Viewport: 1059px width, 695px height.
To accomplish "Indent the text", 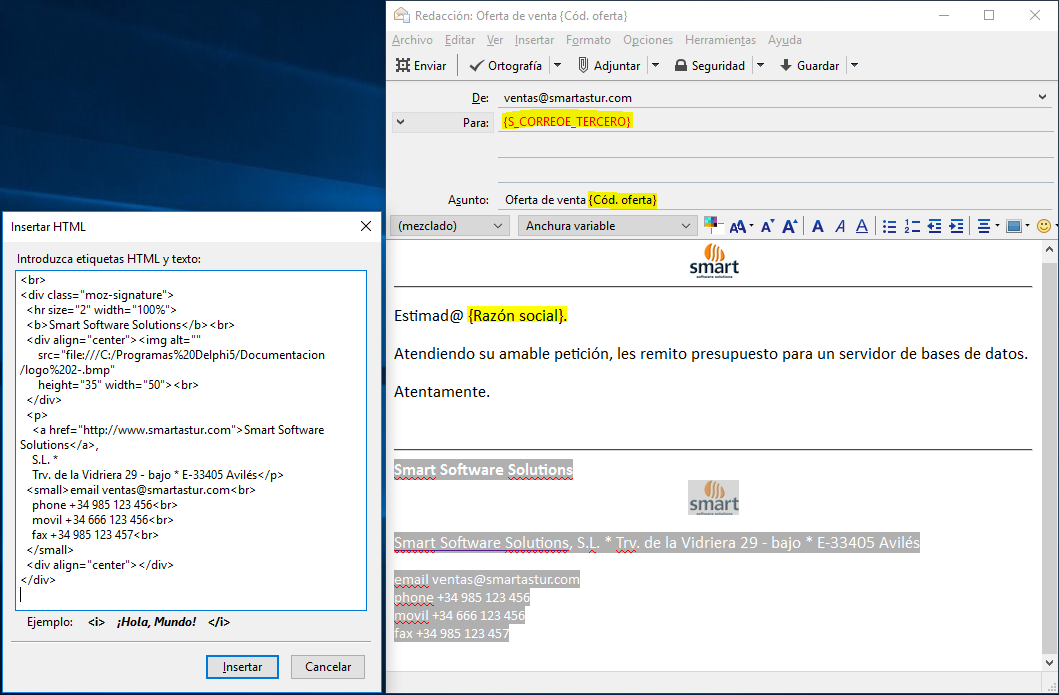I will (956, 226).
